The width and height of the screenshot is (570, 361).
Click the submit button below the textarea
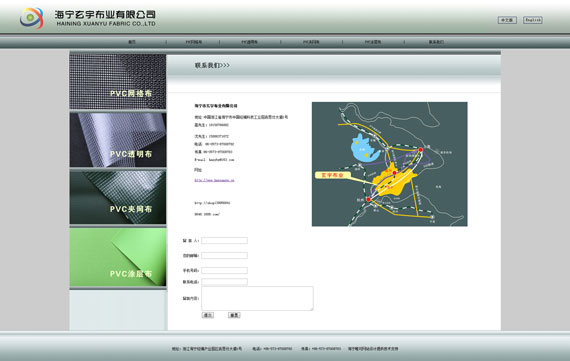point(208,315)
